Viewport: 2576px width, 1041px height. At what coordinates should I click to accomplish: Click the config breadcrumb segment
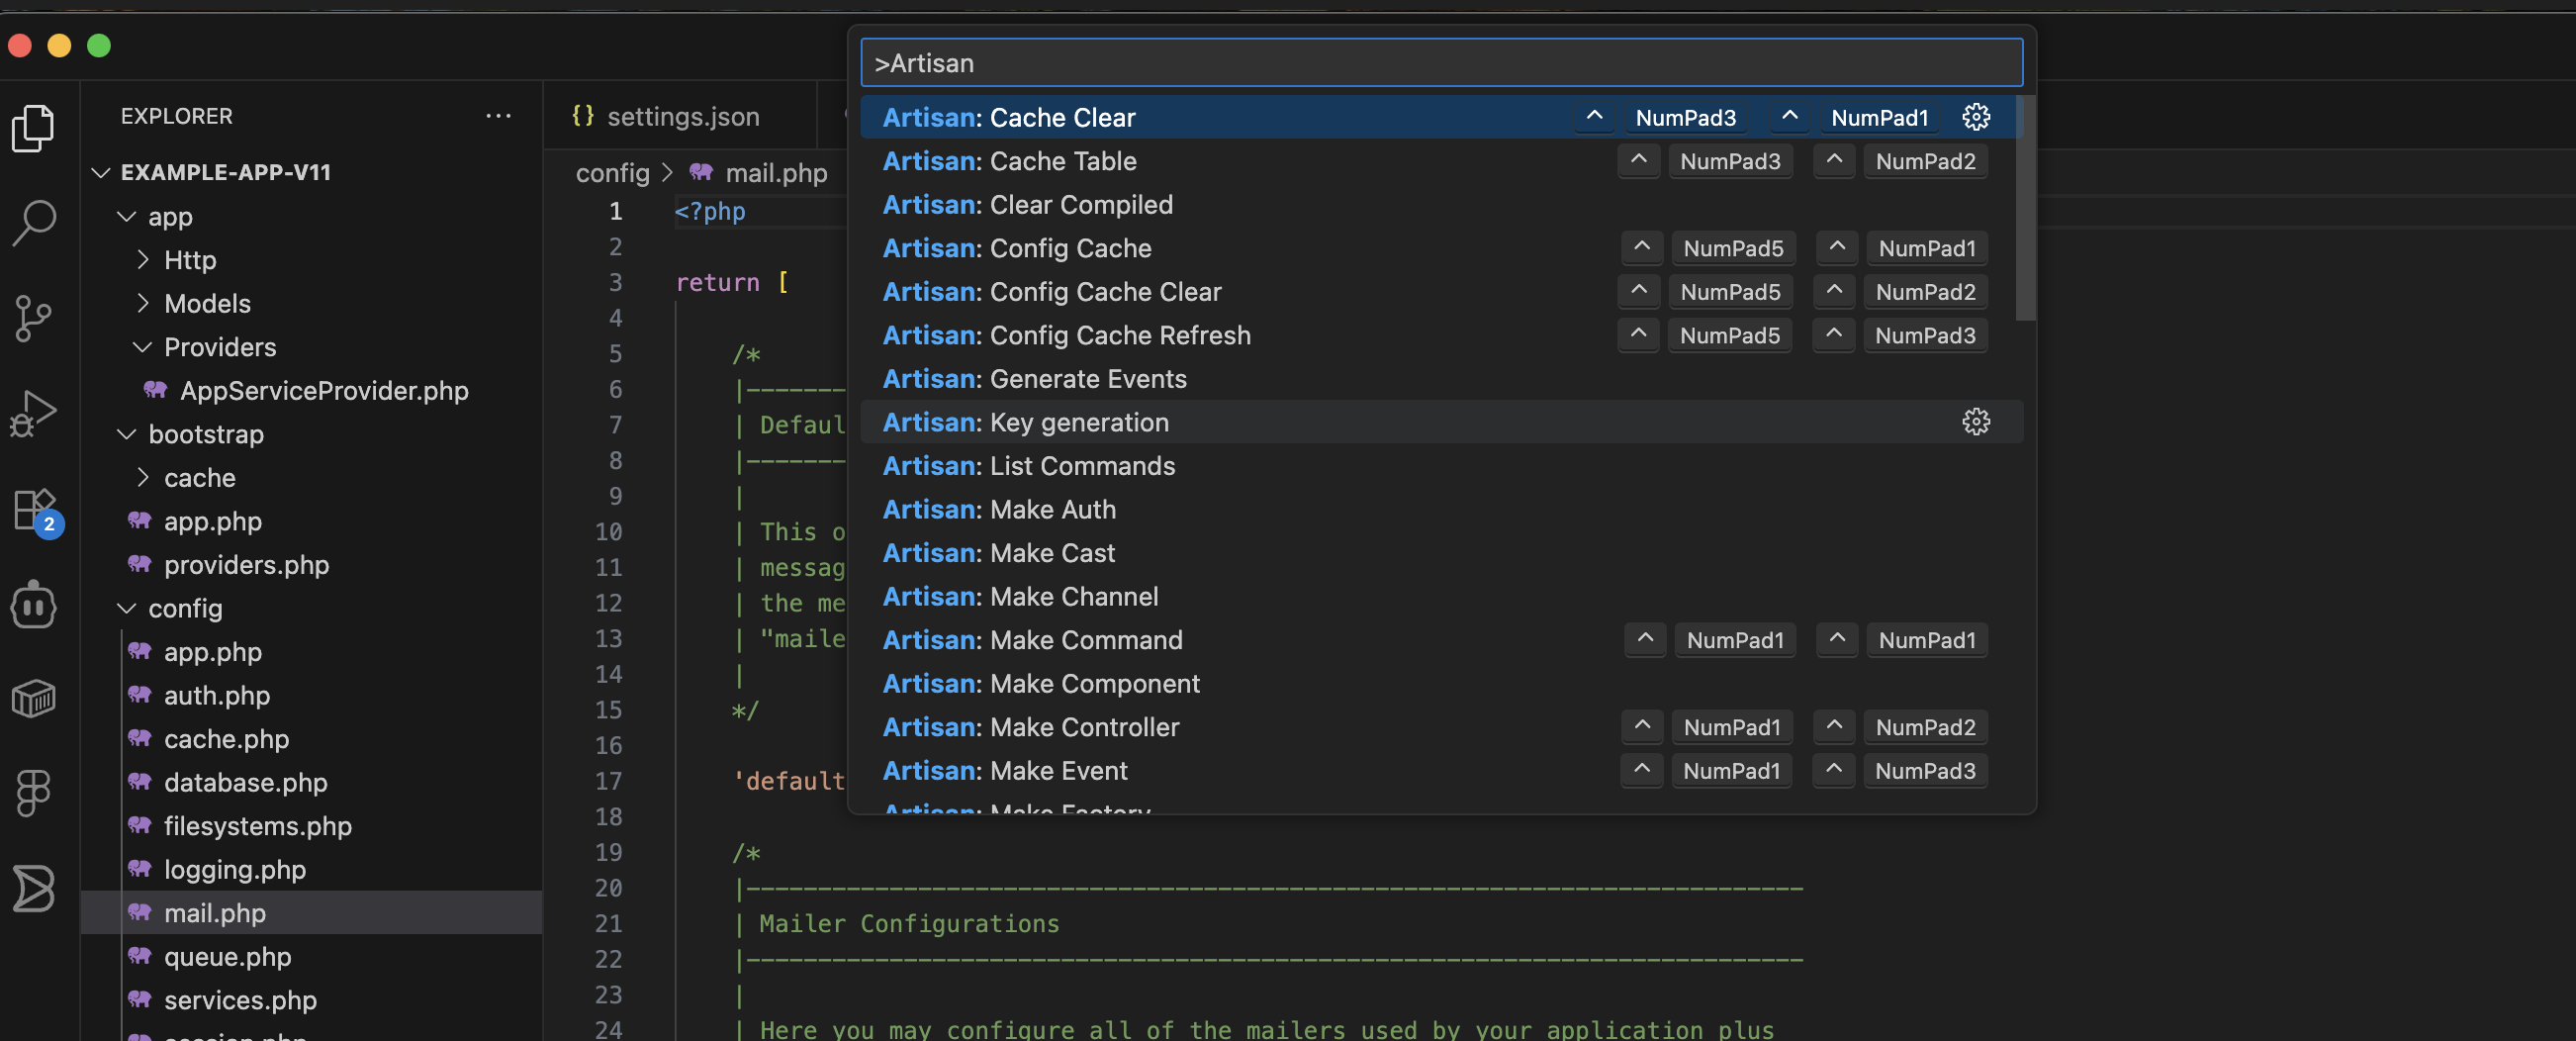pyautogui.click(x=612, y=172)
